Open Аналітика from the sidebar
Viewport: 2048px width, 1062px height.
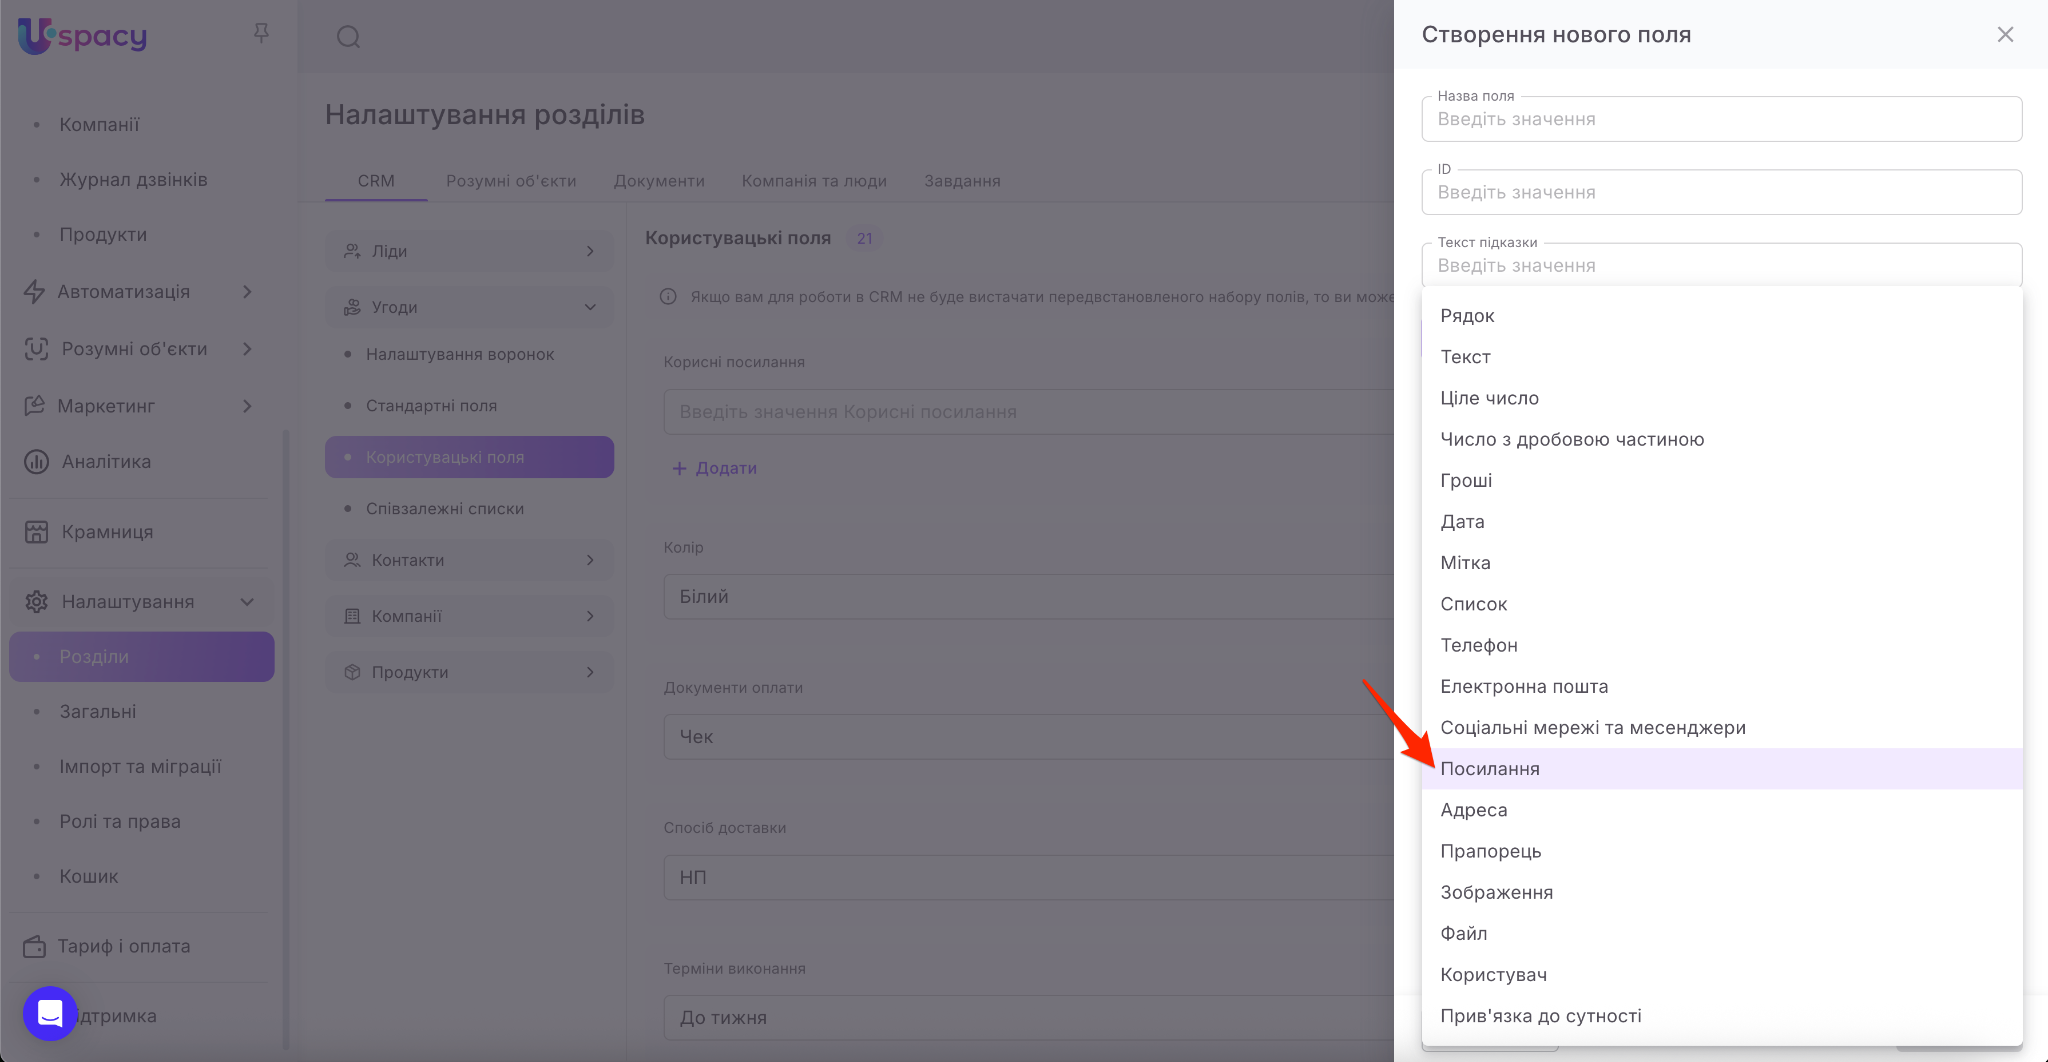106,462
